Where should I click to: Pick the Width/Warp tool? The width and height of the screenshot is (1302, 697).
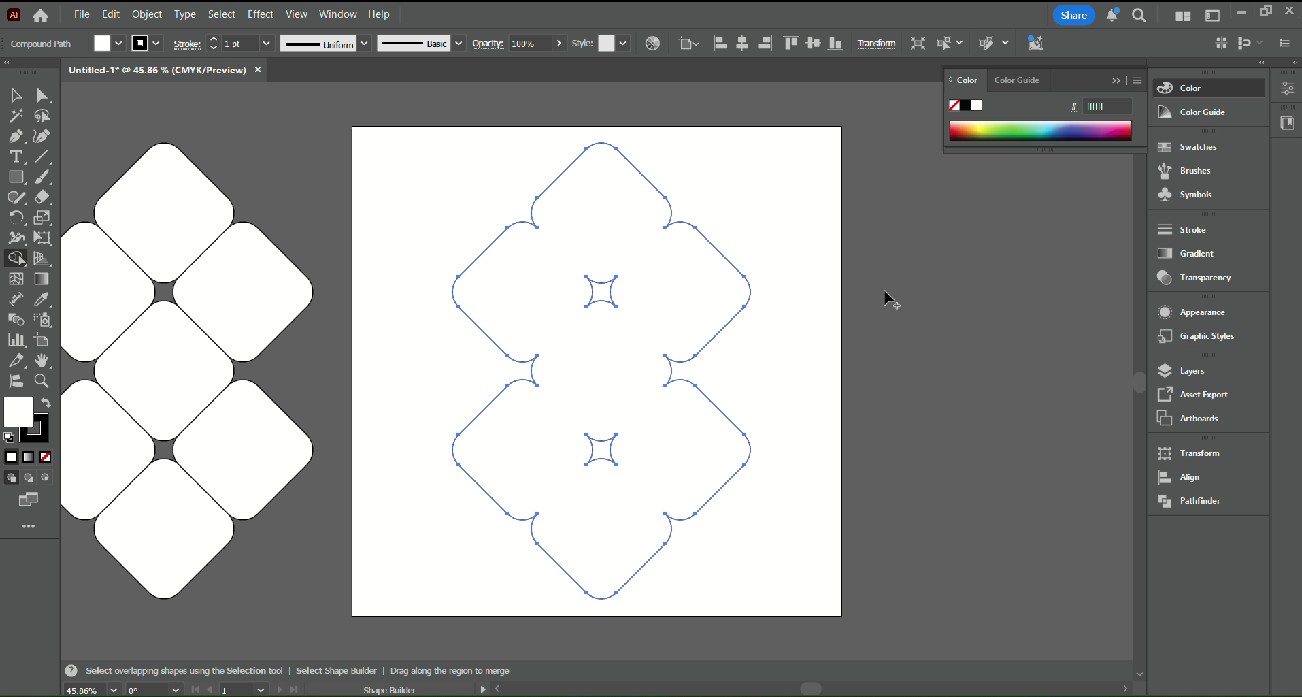click(x=16, y=238)
